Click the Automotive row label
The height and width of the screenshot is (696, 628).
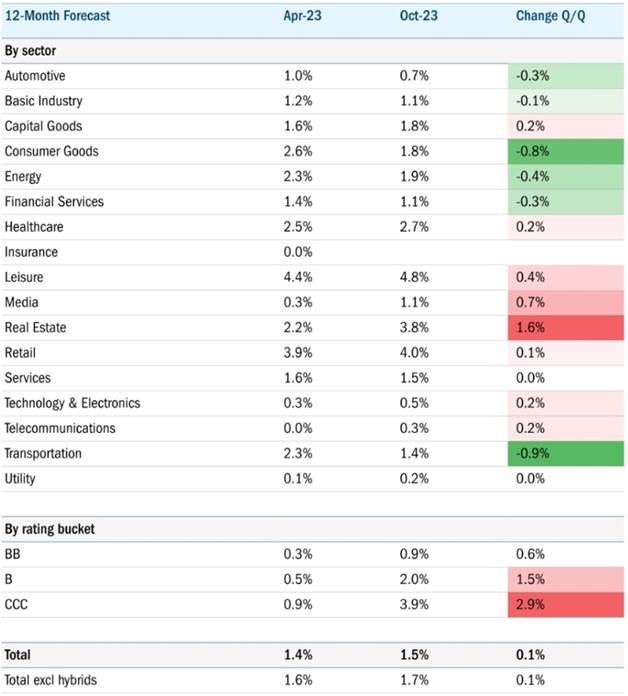point(35,76)
